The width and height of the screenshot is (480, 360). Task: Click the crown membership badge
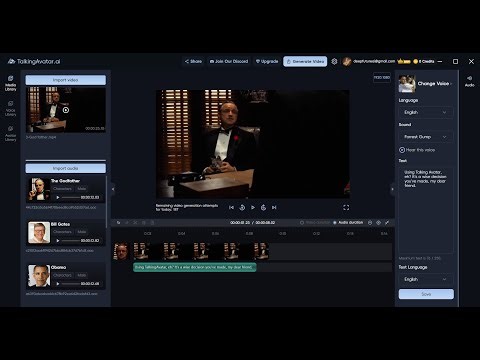pyautogui.click(x=404, y=61)
